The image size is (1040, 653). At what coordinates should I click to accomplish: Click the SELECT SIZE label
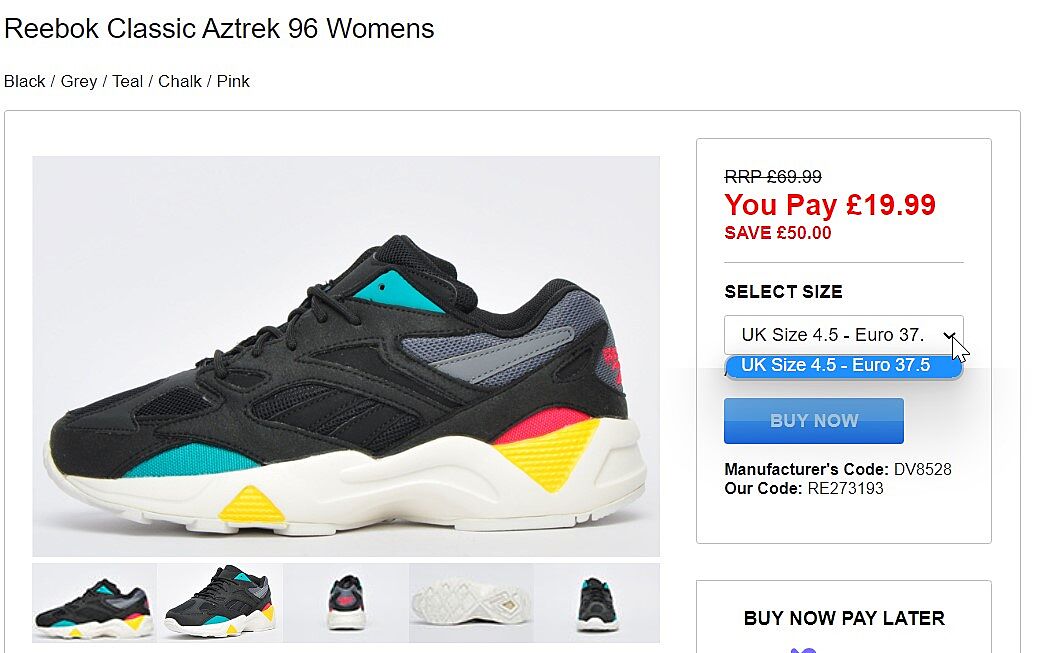783,292
